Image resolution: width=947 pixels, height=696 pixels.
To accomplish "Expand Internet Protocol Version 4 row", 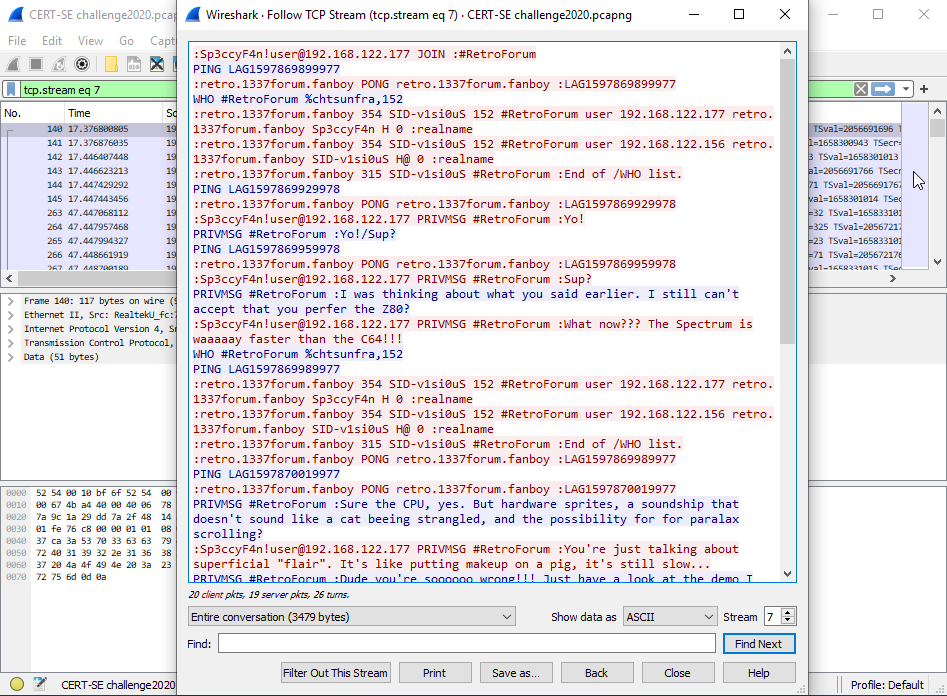I will pyautogui.click(x=10, y=329).
